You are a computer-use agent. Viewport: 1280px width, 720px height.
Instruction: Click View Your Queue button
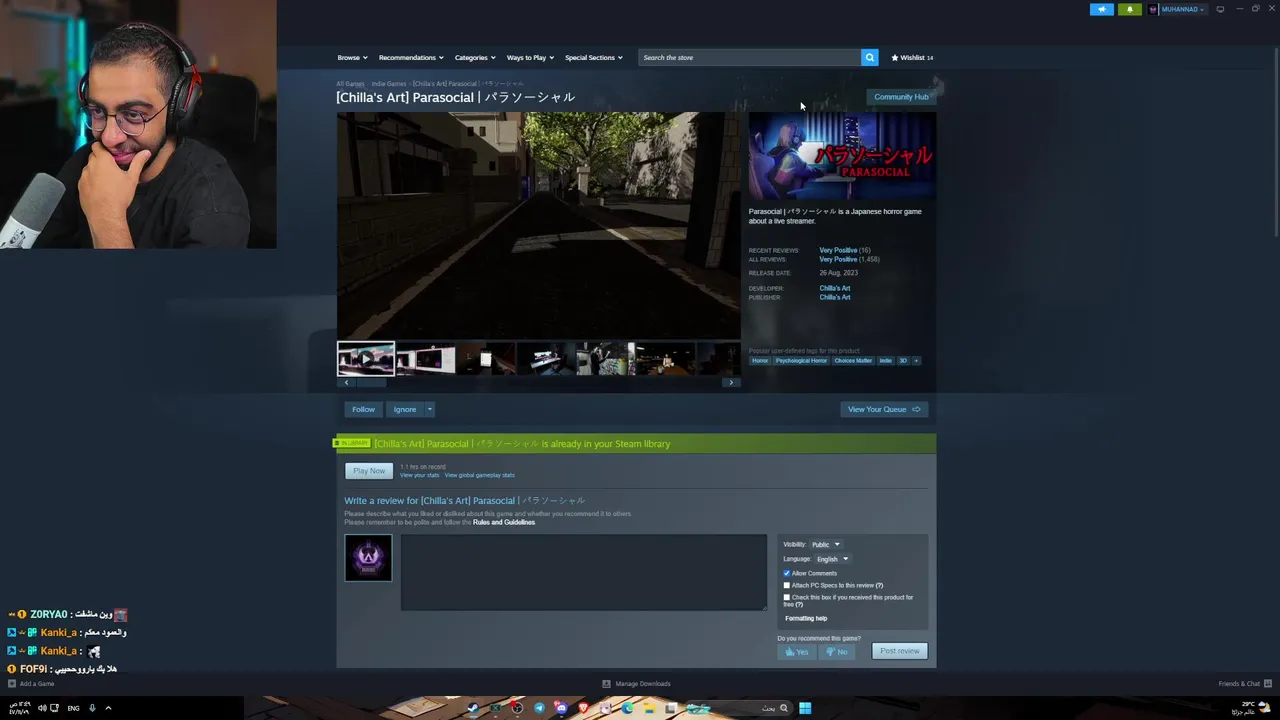click(884, 409)
